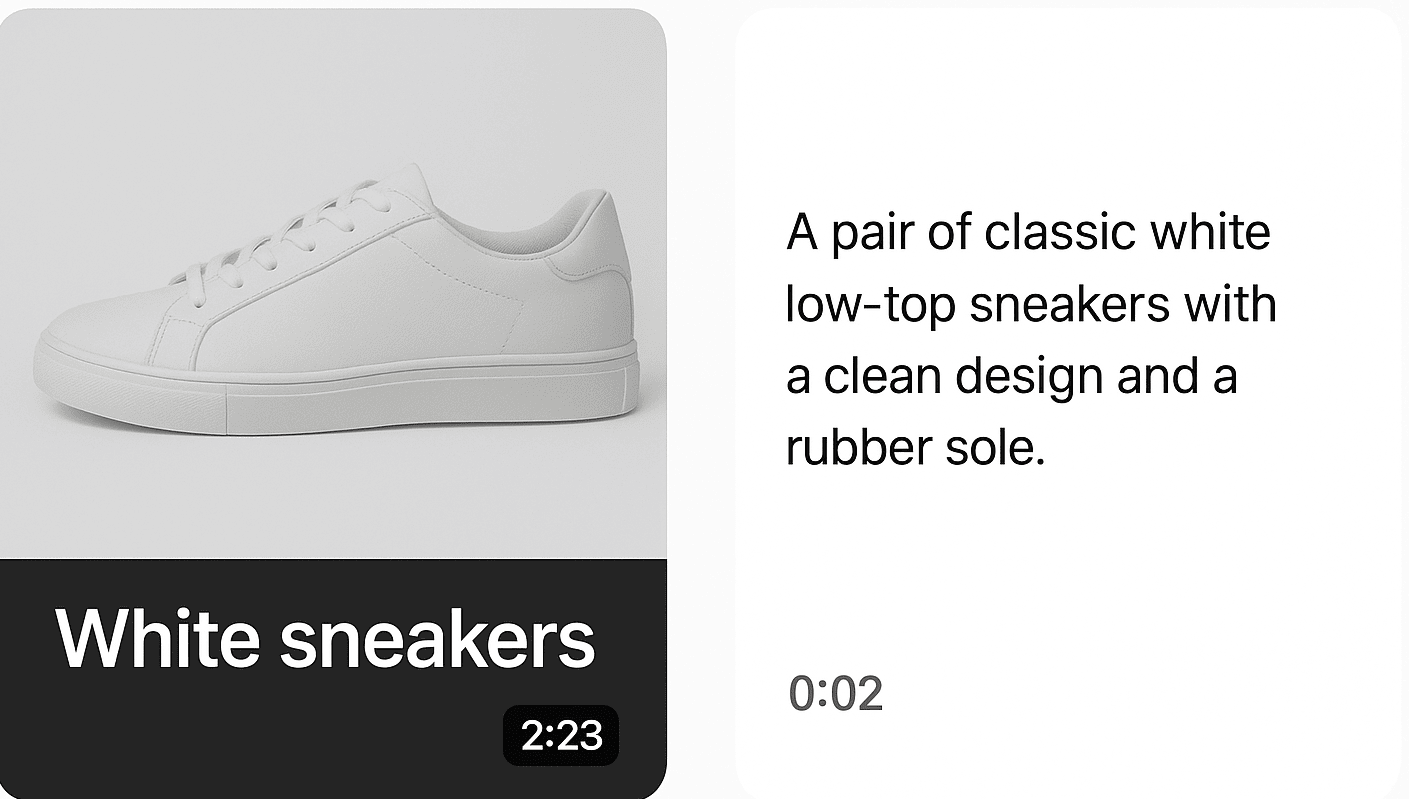
Task: Jump to the 0:02 timestamp
Action: tap(836, 694)
